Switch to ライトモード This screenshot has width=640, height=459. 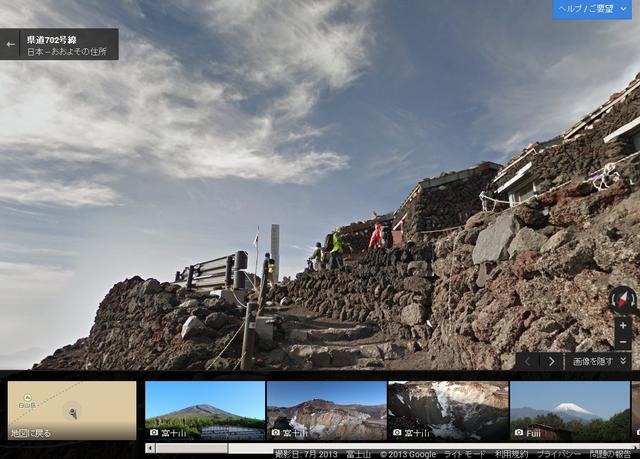point(465,454)
